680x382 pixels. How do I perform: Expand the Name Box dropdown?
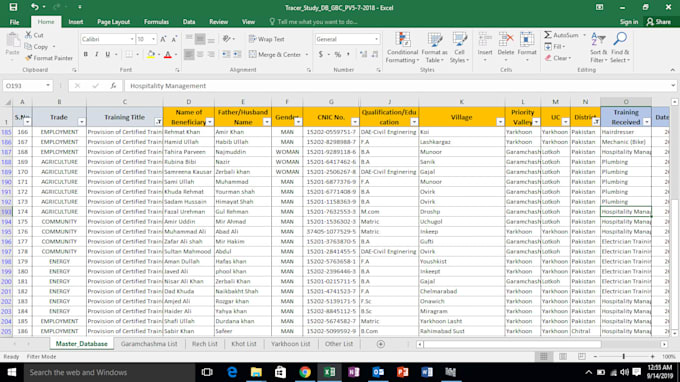click(x=48, y=85)
